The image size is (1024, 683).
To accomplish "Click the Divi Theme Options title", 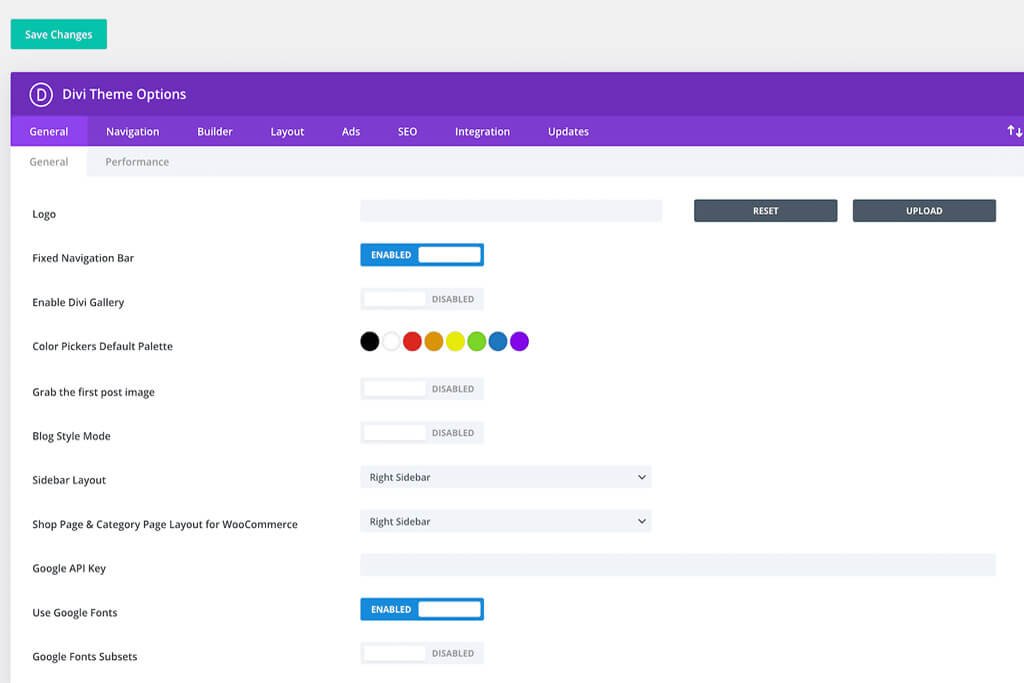I will pyautogui.click(x=124, y=94).
